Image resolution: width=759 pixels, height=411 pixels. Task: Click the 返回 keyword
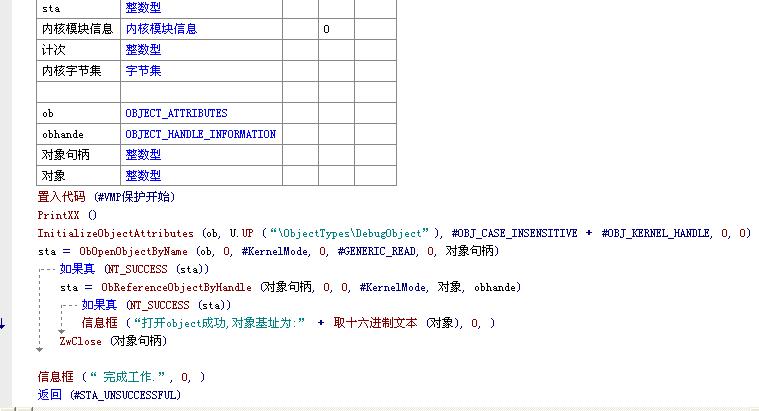coord(50,395)
